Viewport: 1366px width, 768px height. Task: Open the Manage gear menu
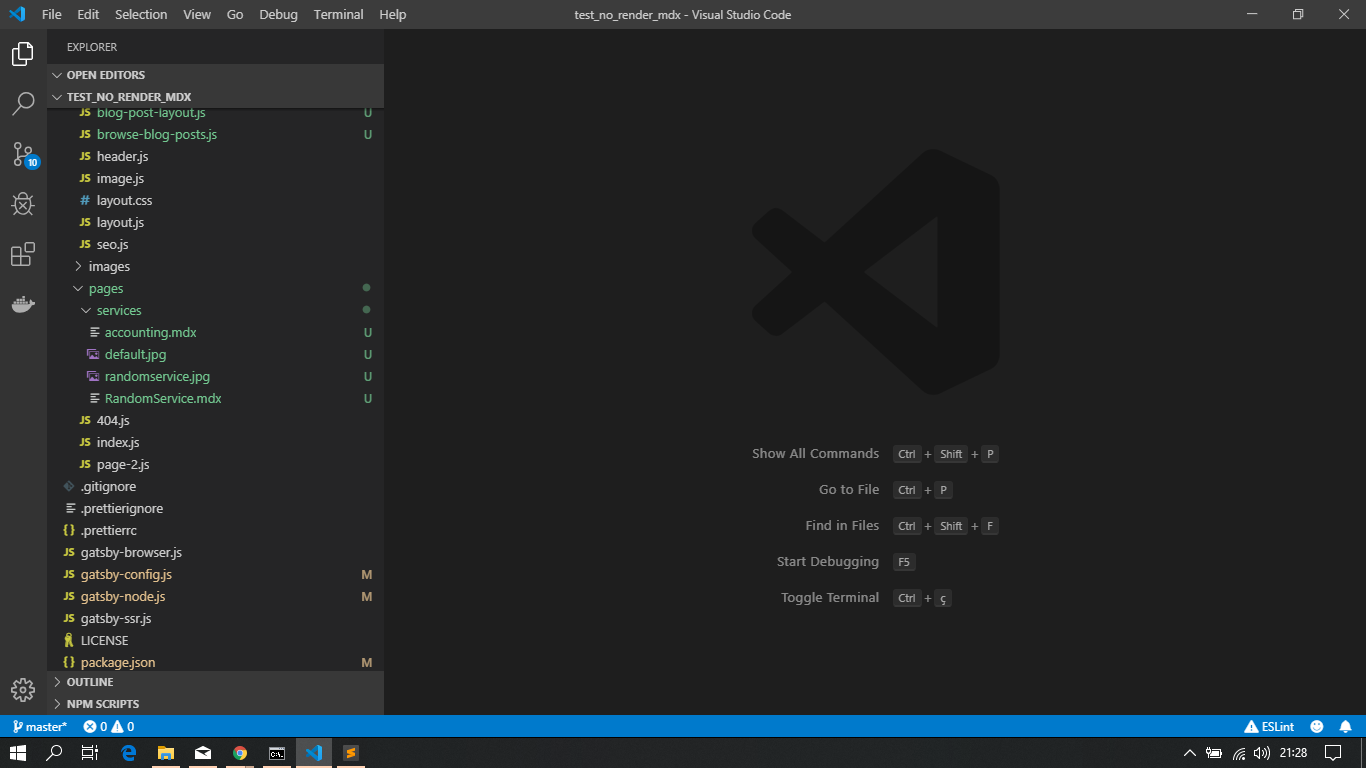[23, 690]
